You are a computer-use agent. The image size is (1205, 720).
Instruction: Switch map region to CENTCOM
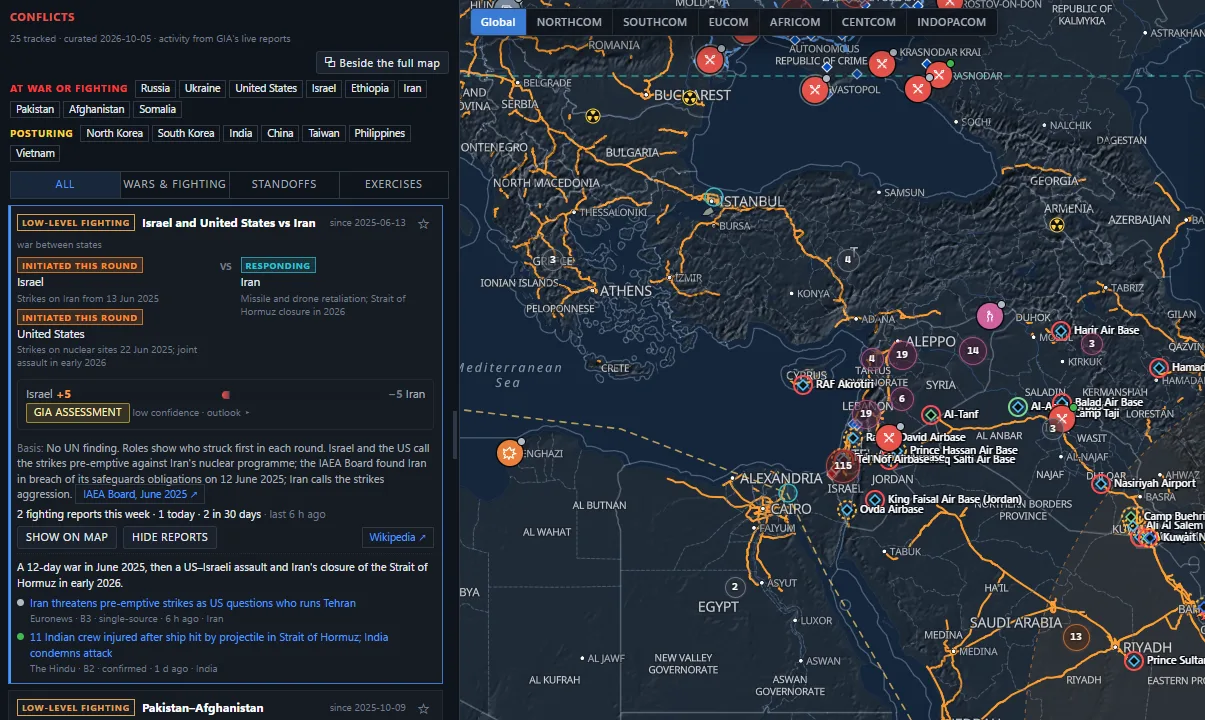point(868,22)
